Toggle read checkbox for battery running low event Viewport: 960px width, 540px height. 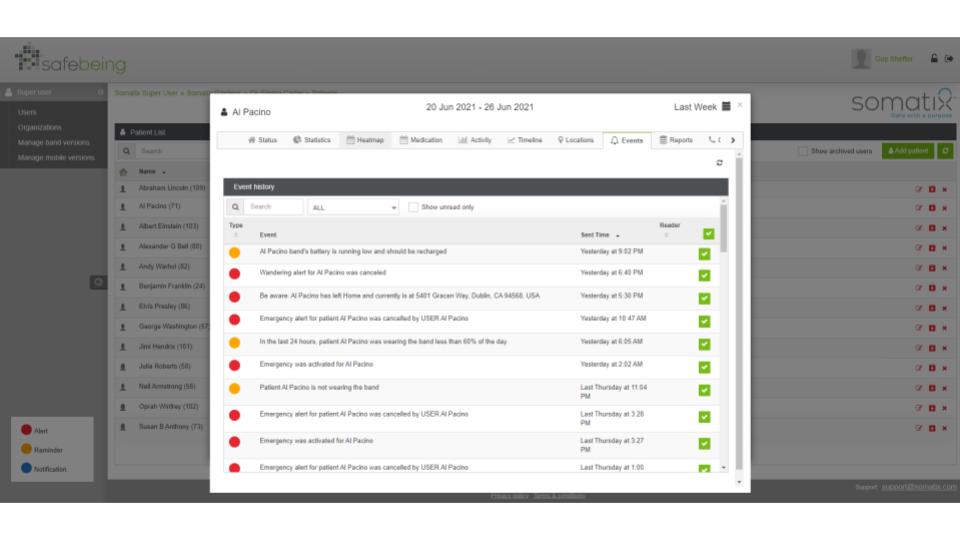click(x=704, y=254)
